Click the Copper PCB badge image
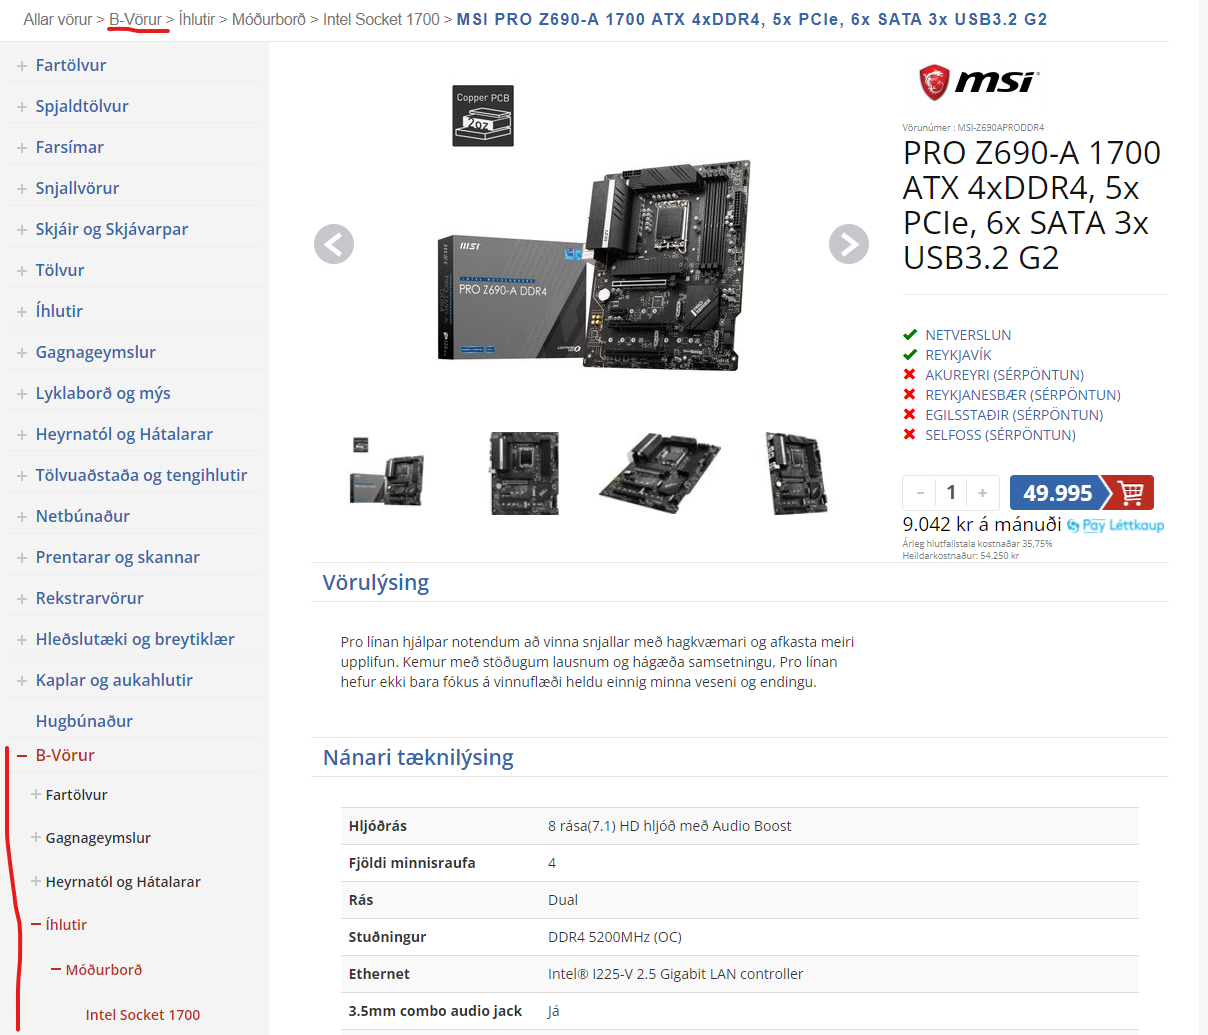This screenshot has width=1208, height=1035. pyautogui.click(x=483, y=114)
